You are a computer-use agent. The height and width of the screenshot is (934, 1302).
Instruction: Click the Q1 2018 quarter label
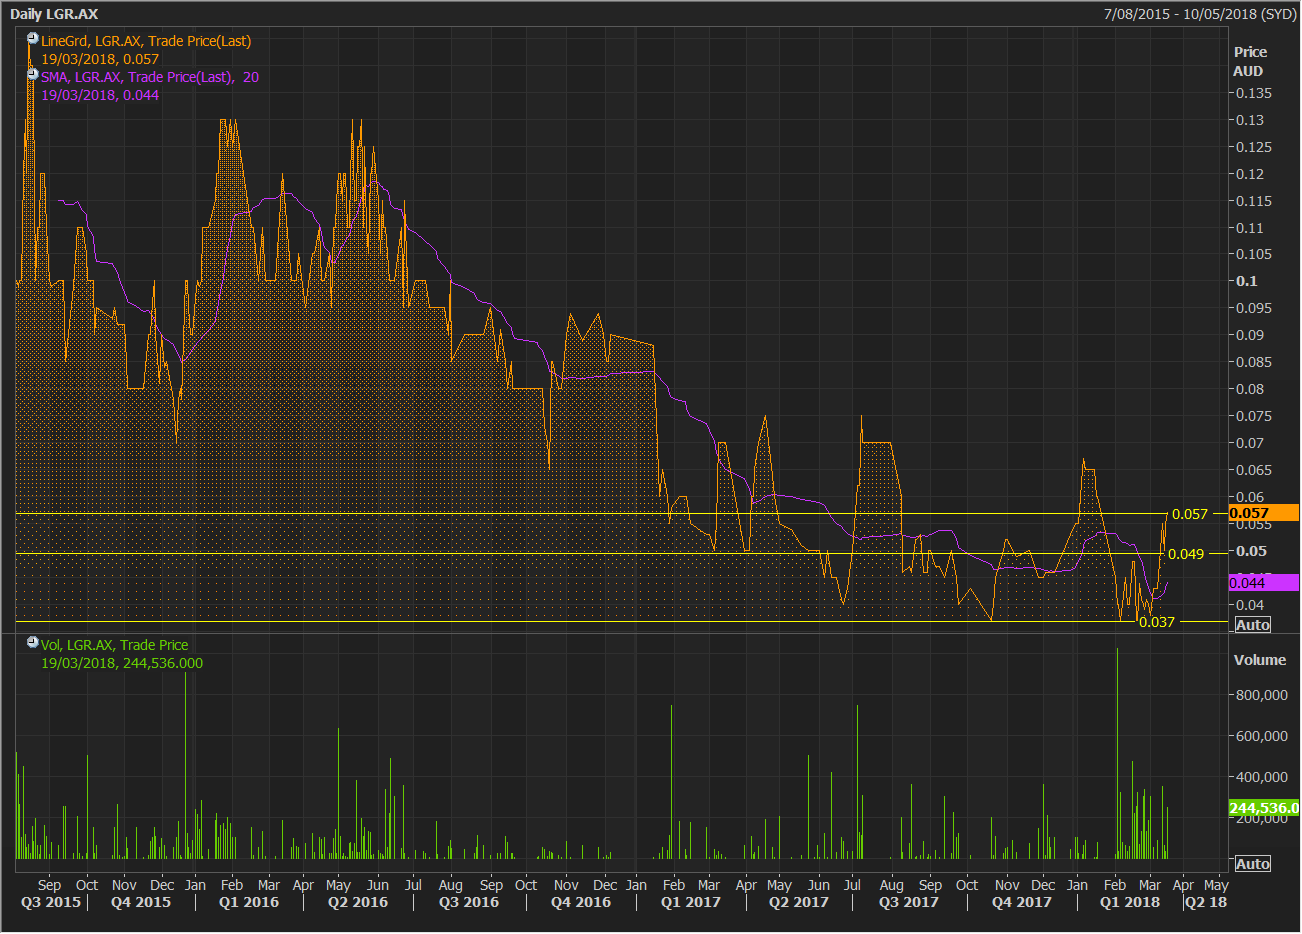point(1130,902)
